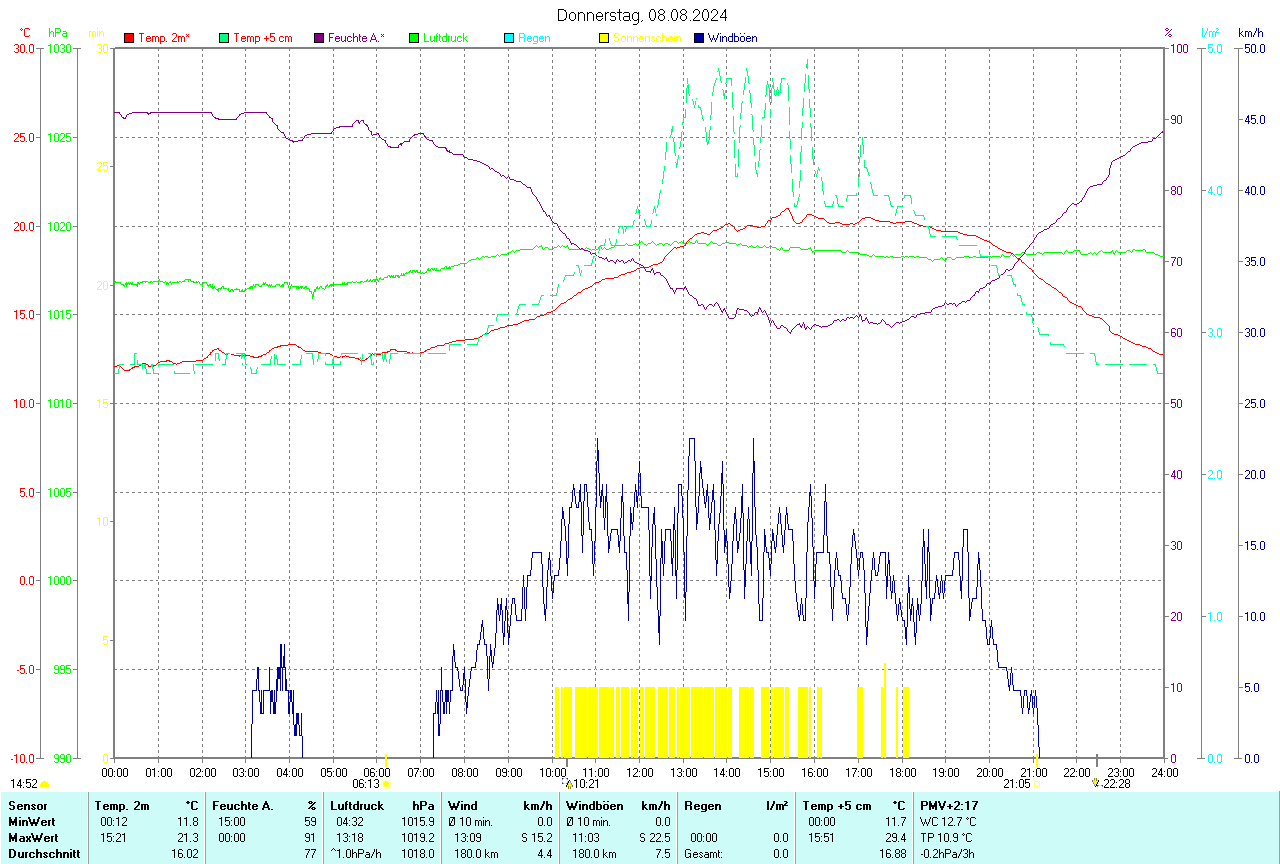Click the 'hPa' axis unit label at top left
The image size is (1280, 864).
(57, 33)
